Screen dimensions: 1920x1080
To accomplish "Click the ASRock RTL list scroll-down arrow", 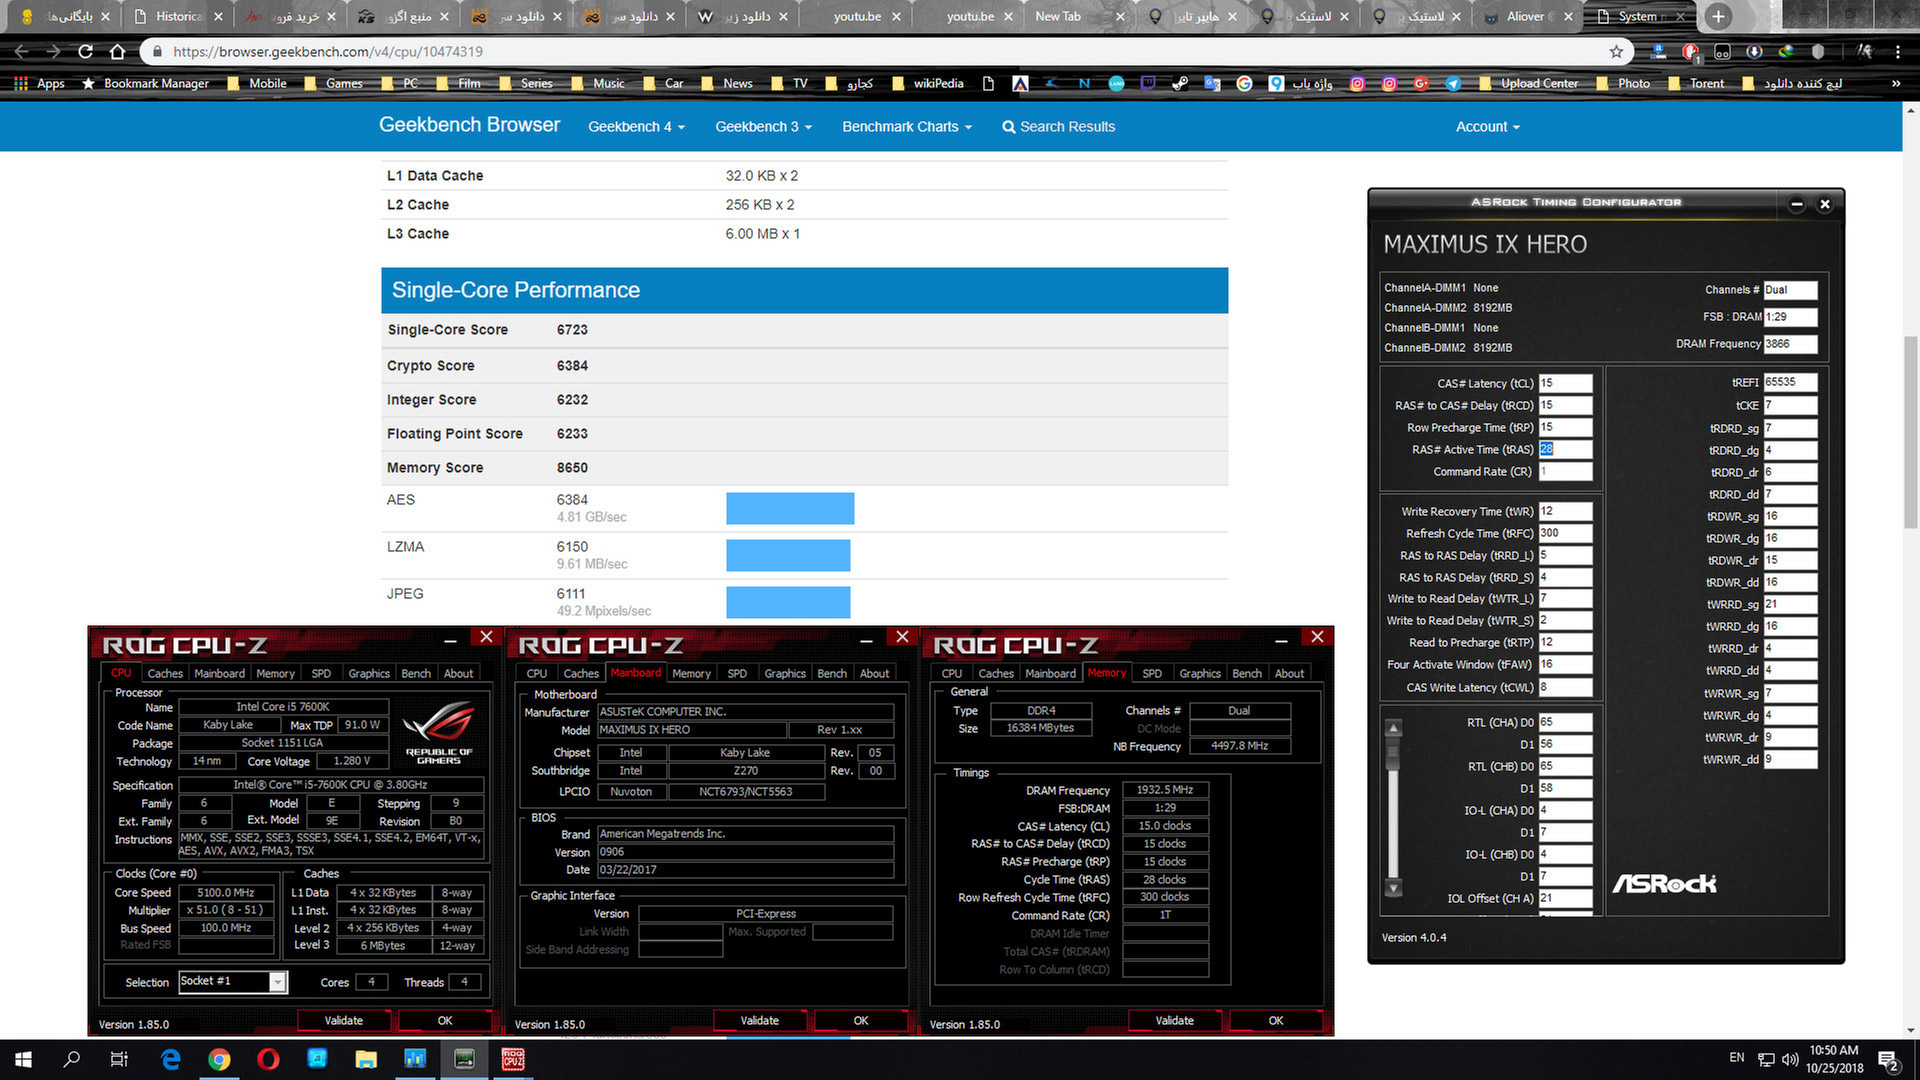I will [1393, 888].
